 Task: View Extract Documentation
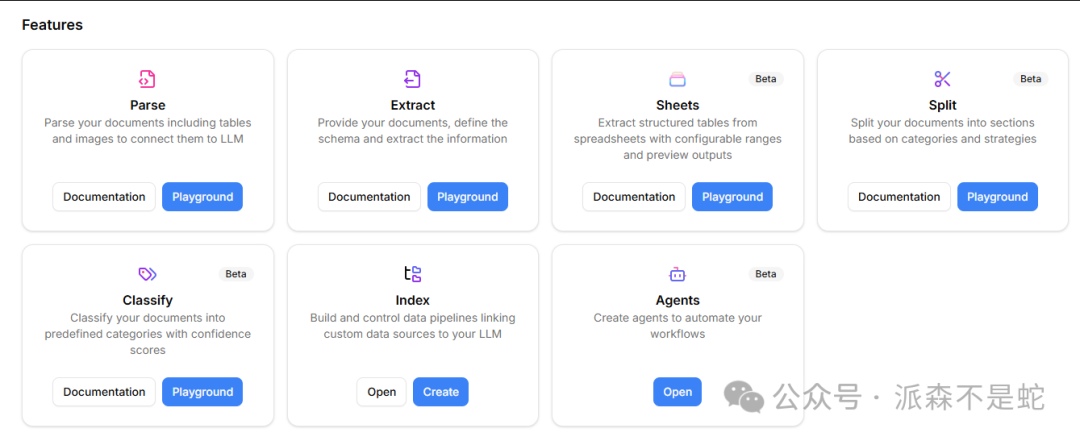pos(369,197)
